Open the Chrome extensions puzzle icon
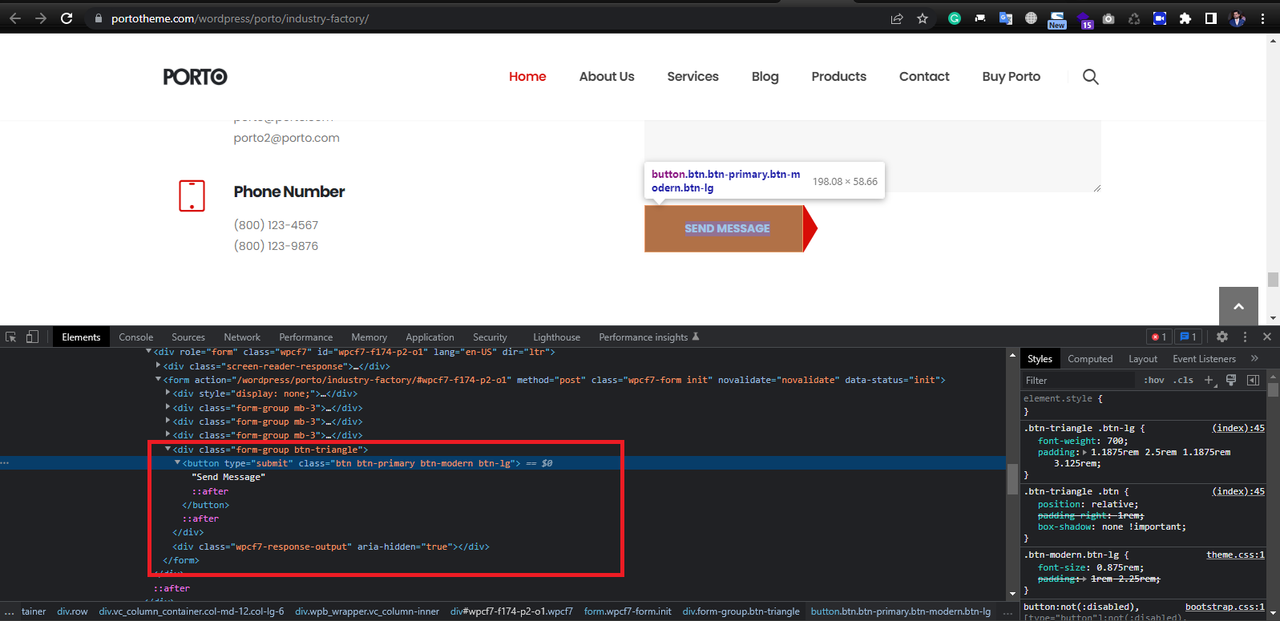 pos(1186,18)
